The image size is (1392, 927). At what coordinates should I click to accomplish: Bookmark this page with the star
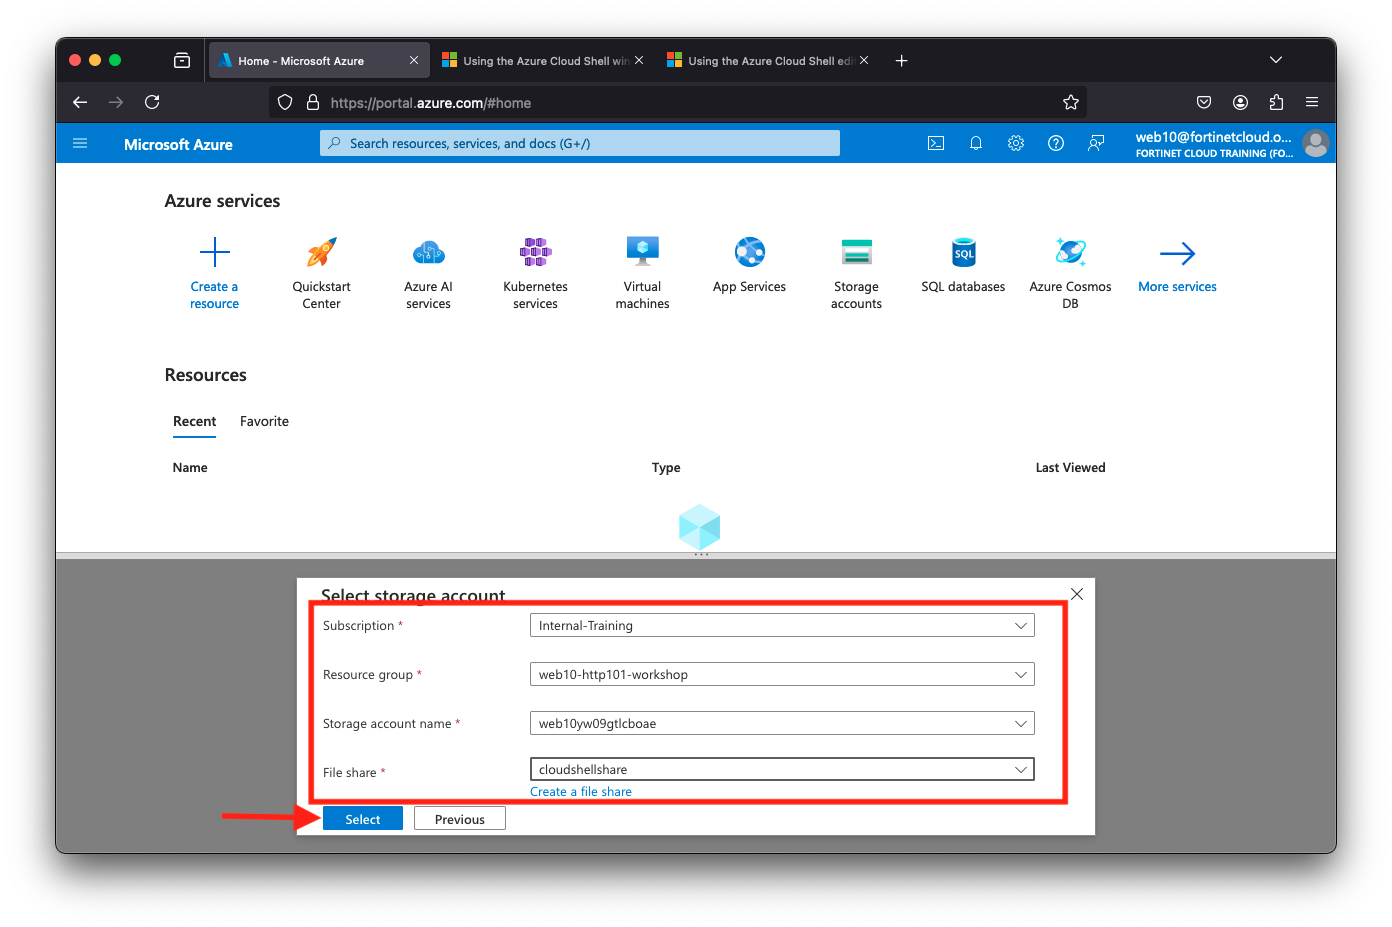1071,102
